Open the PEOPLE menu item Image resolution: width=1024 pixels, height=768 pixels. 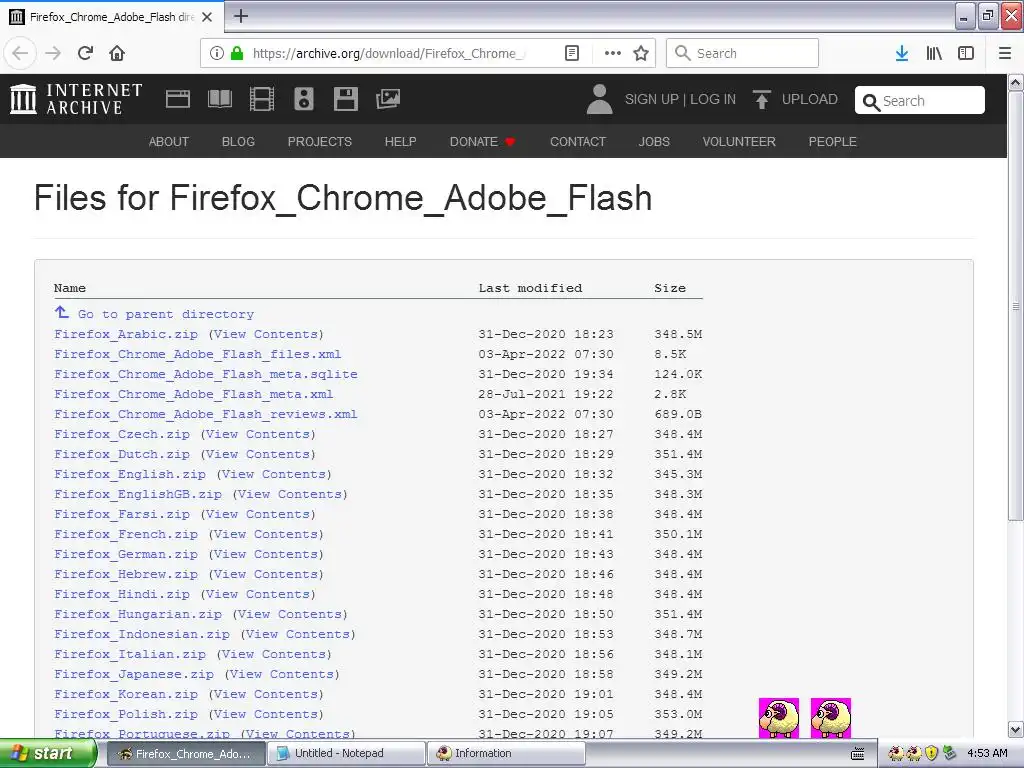point(832,142)
